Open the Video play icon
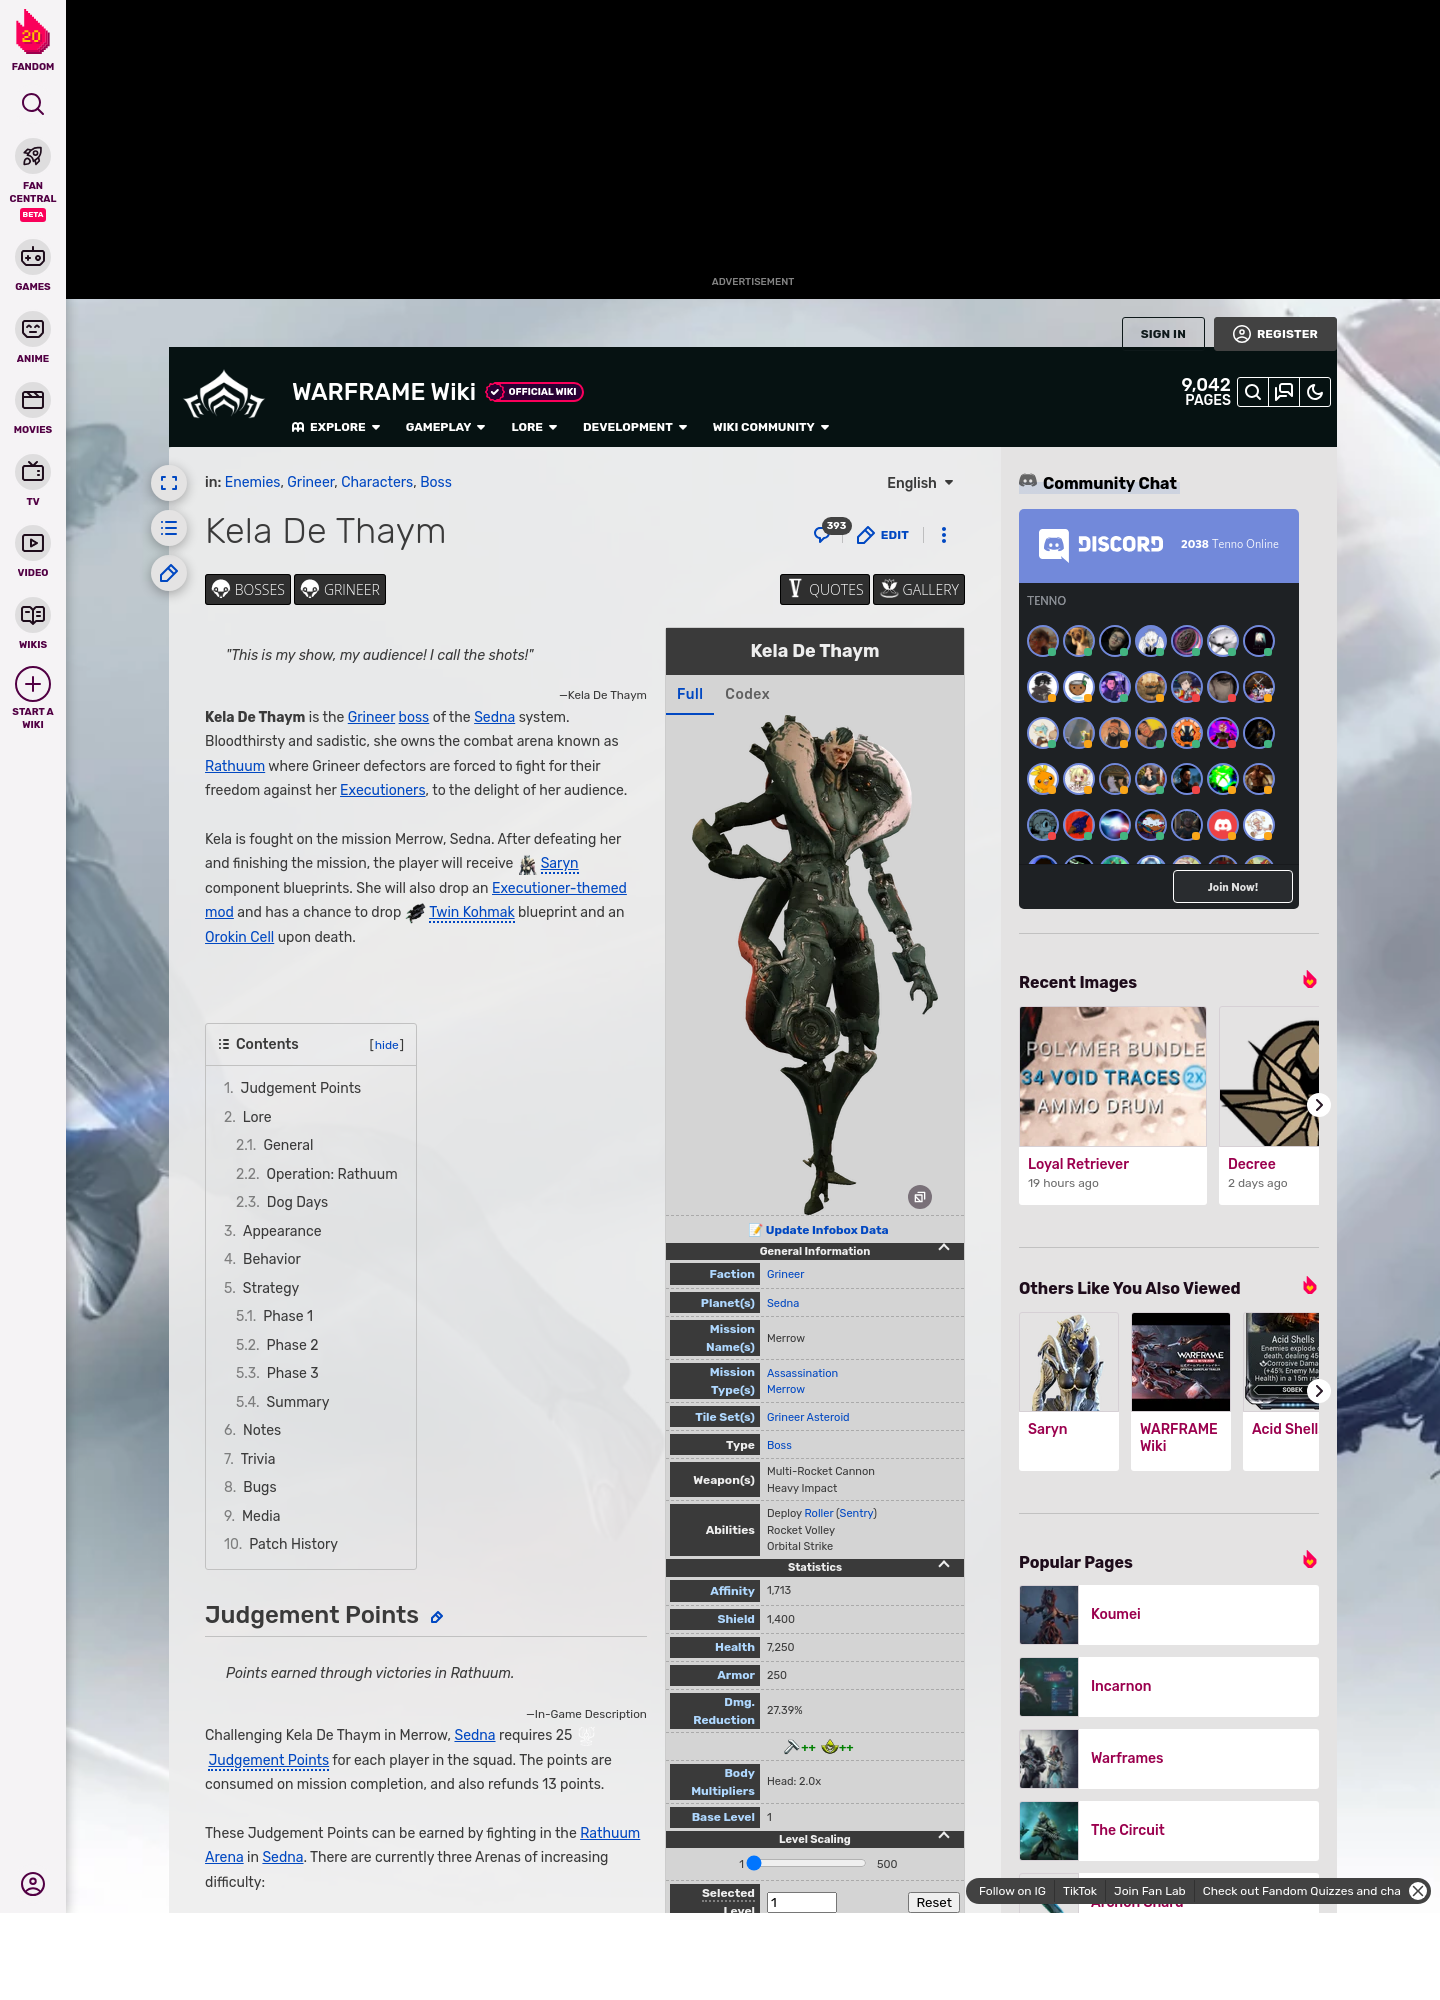 coord(33,543)
